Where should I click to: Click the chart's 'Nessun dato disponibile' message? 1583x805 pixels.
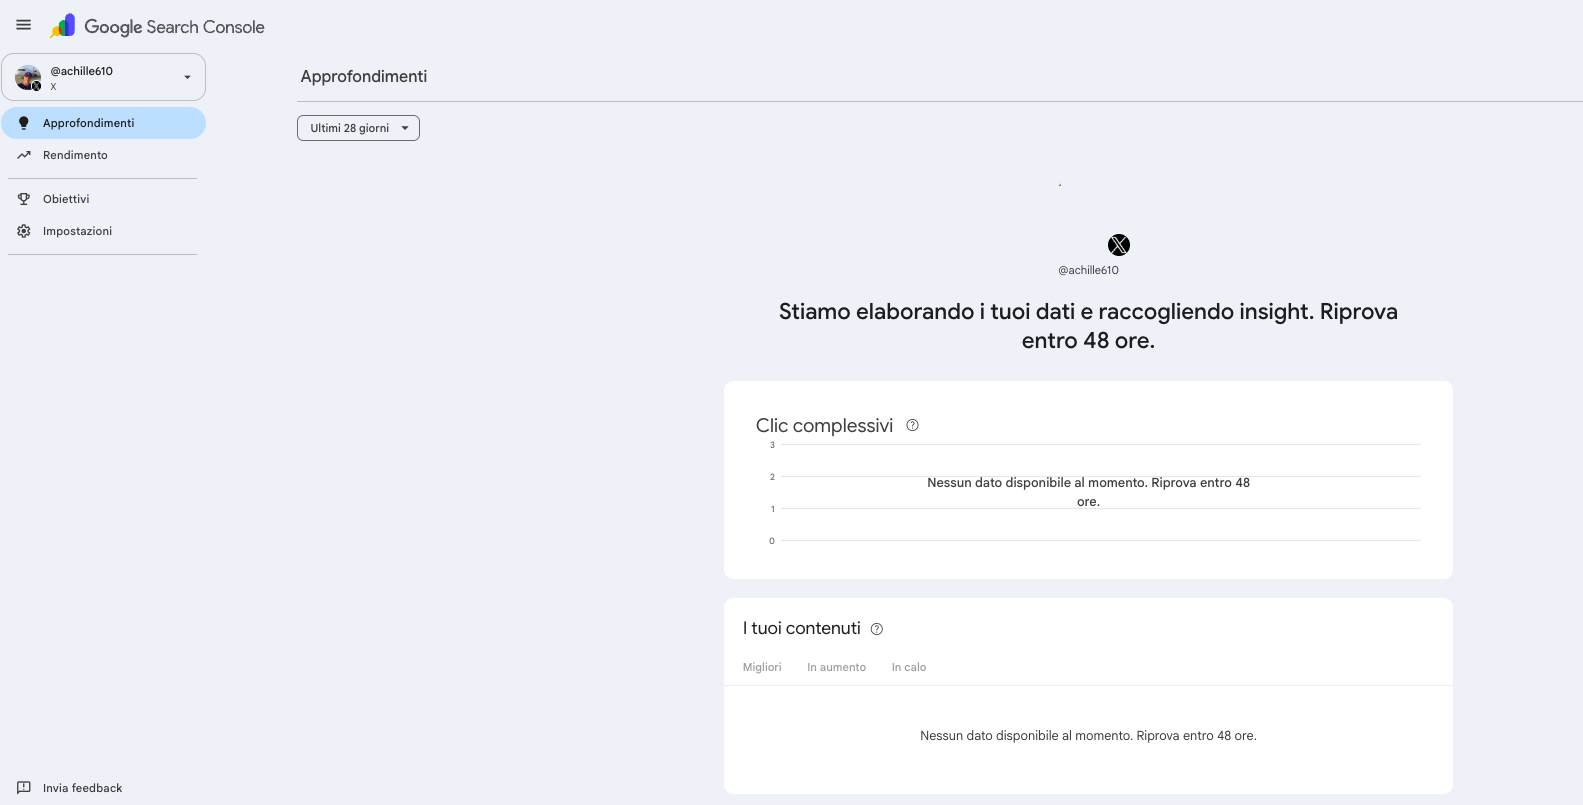click(1088, 492)
